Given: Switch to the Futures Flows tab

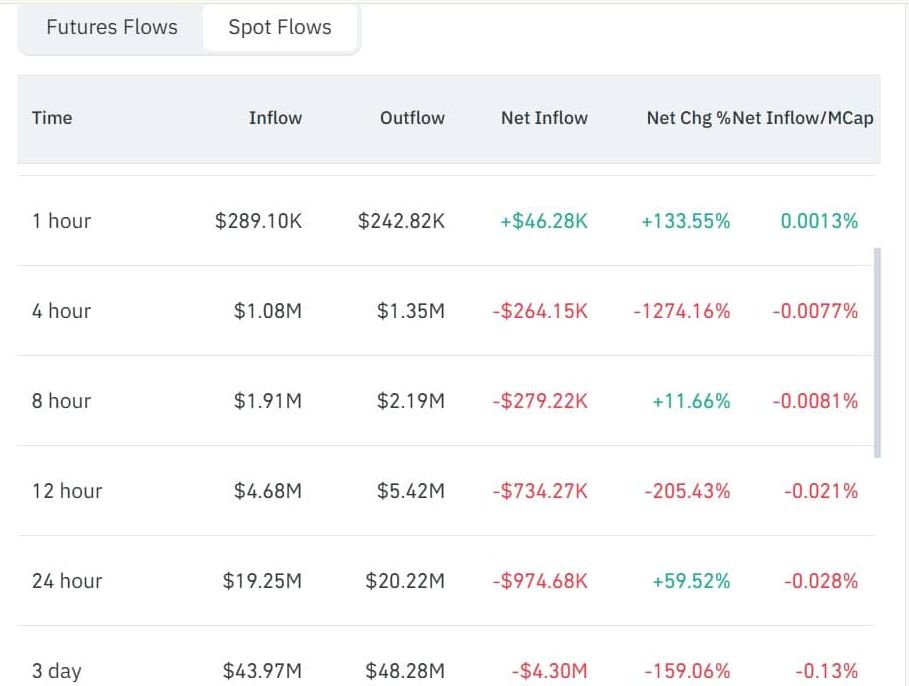Looking at the screenshot, I should point(112,28).
